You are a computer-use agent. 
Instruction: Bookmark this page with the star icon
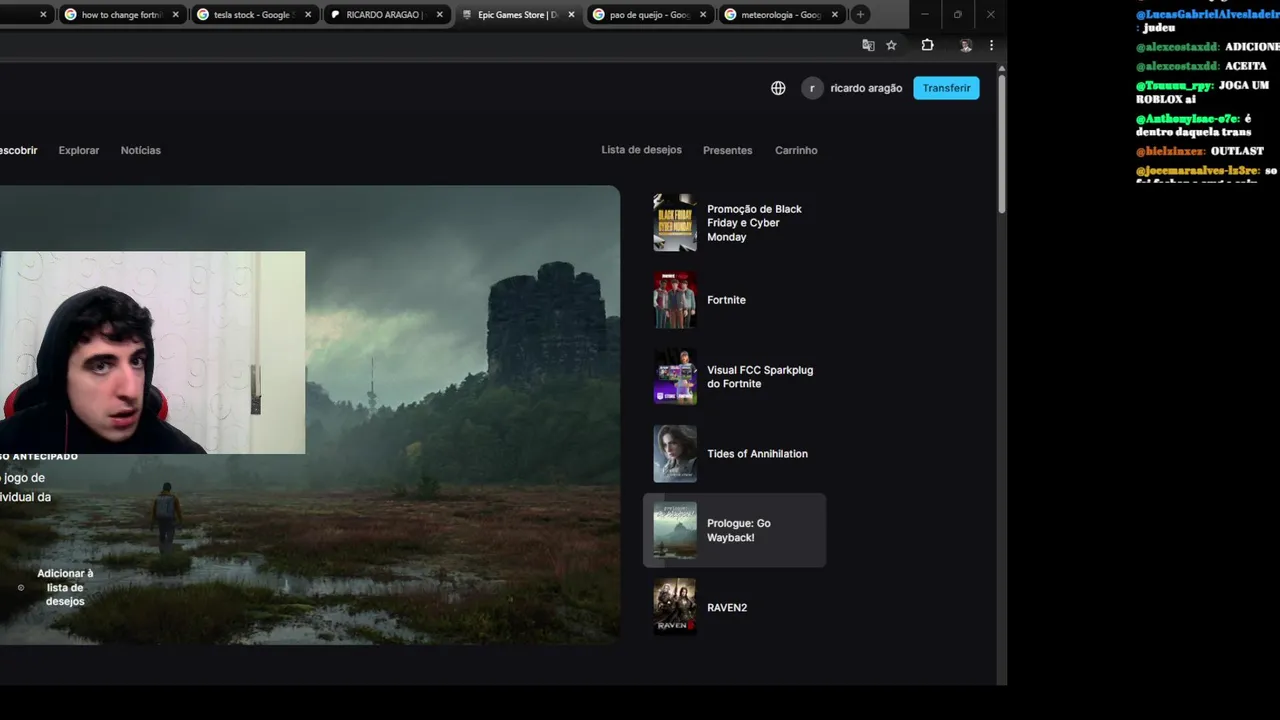point(891,45)
